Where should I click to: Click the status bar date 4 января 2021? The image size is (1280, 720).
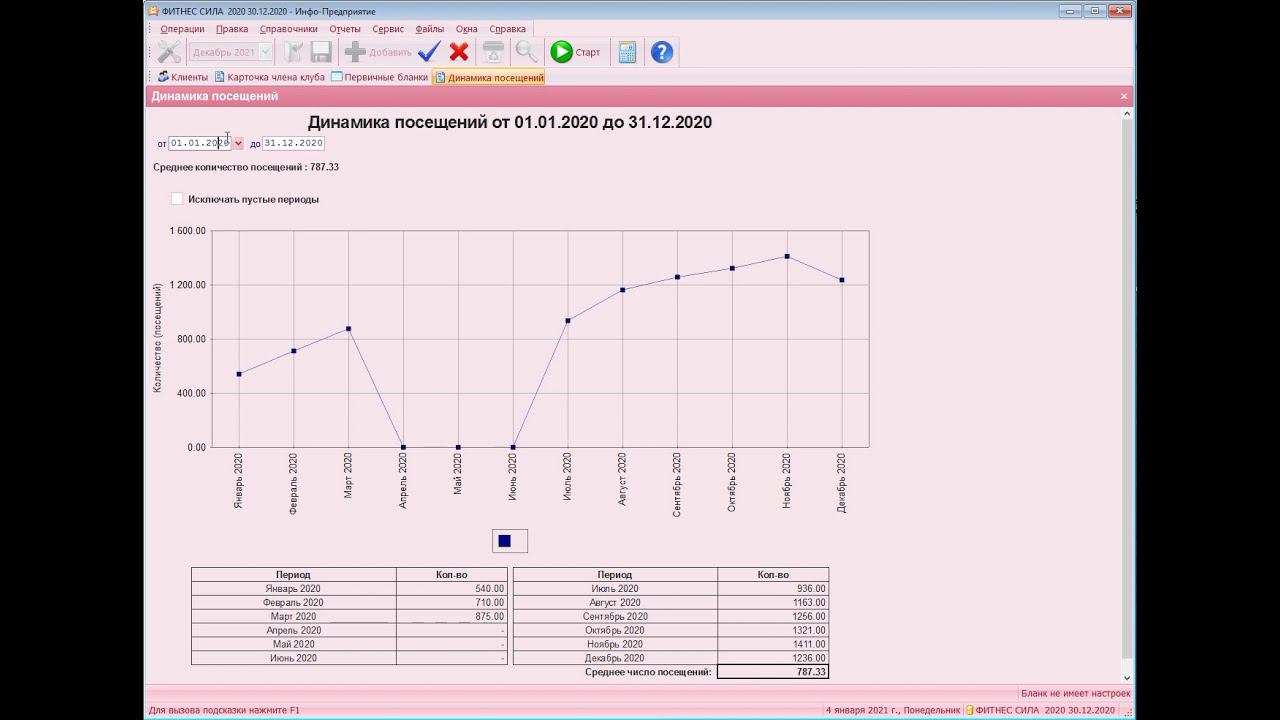pyautogui.click(x=892, y=710)
